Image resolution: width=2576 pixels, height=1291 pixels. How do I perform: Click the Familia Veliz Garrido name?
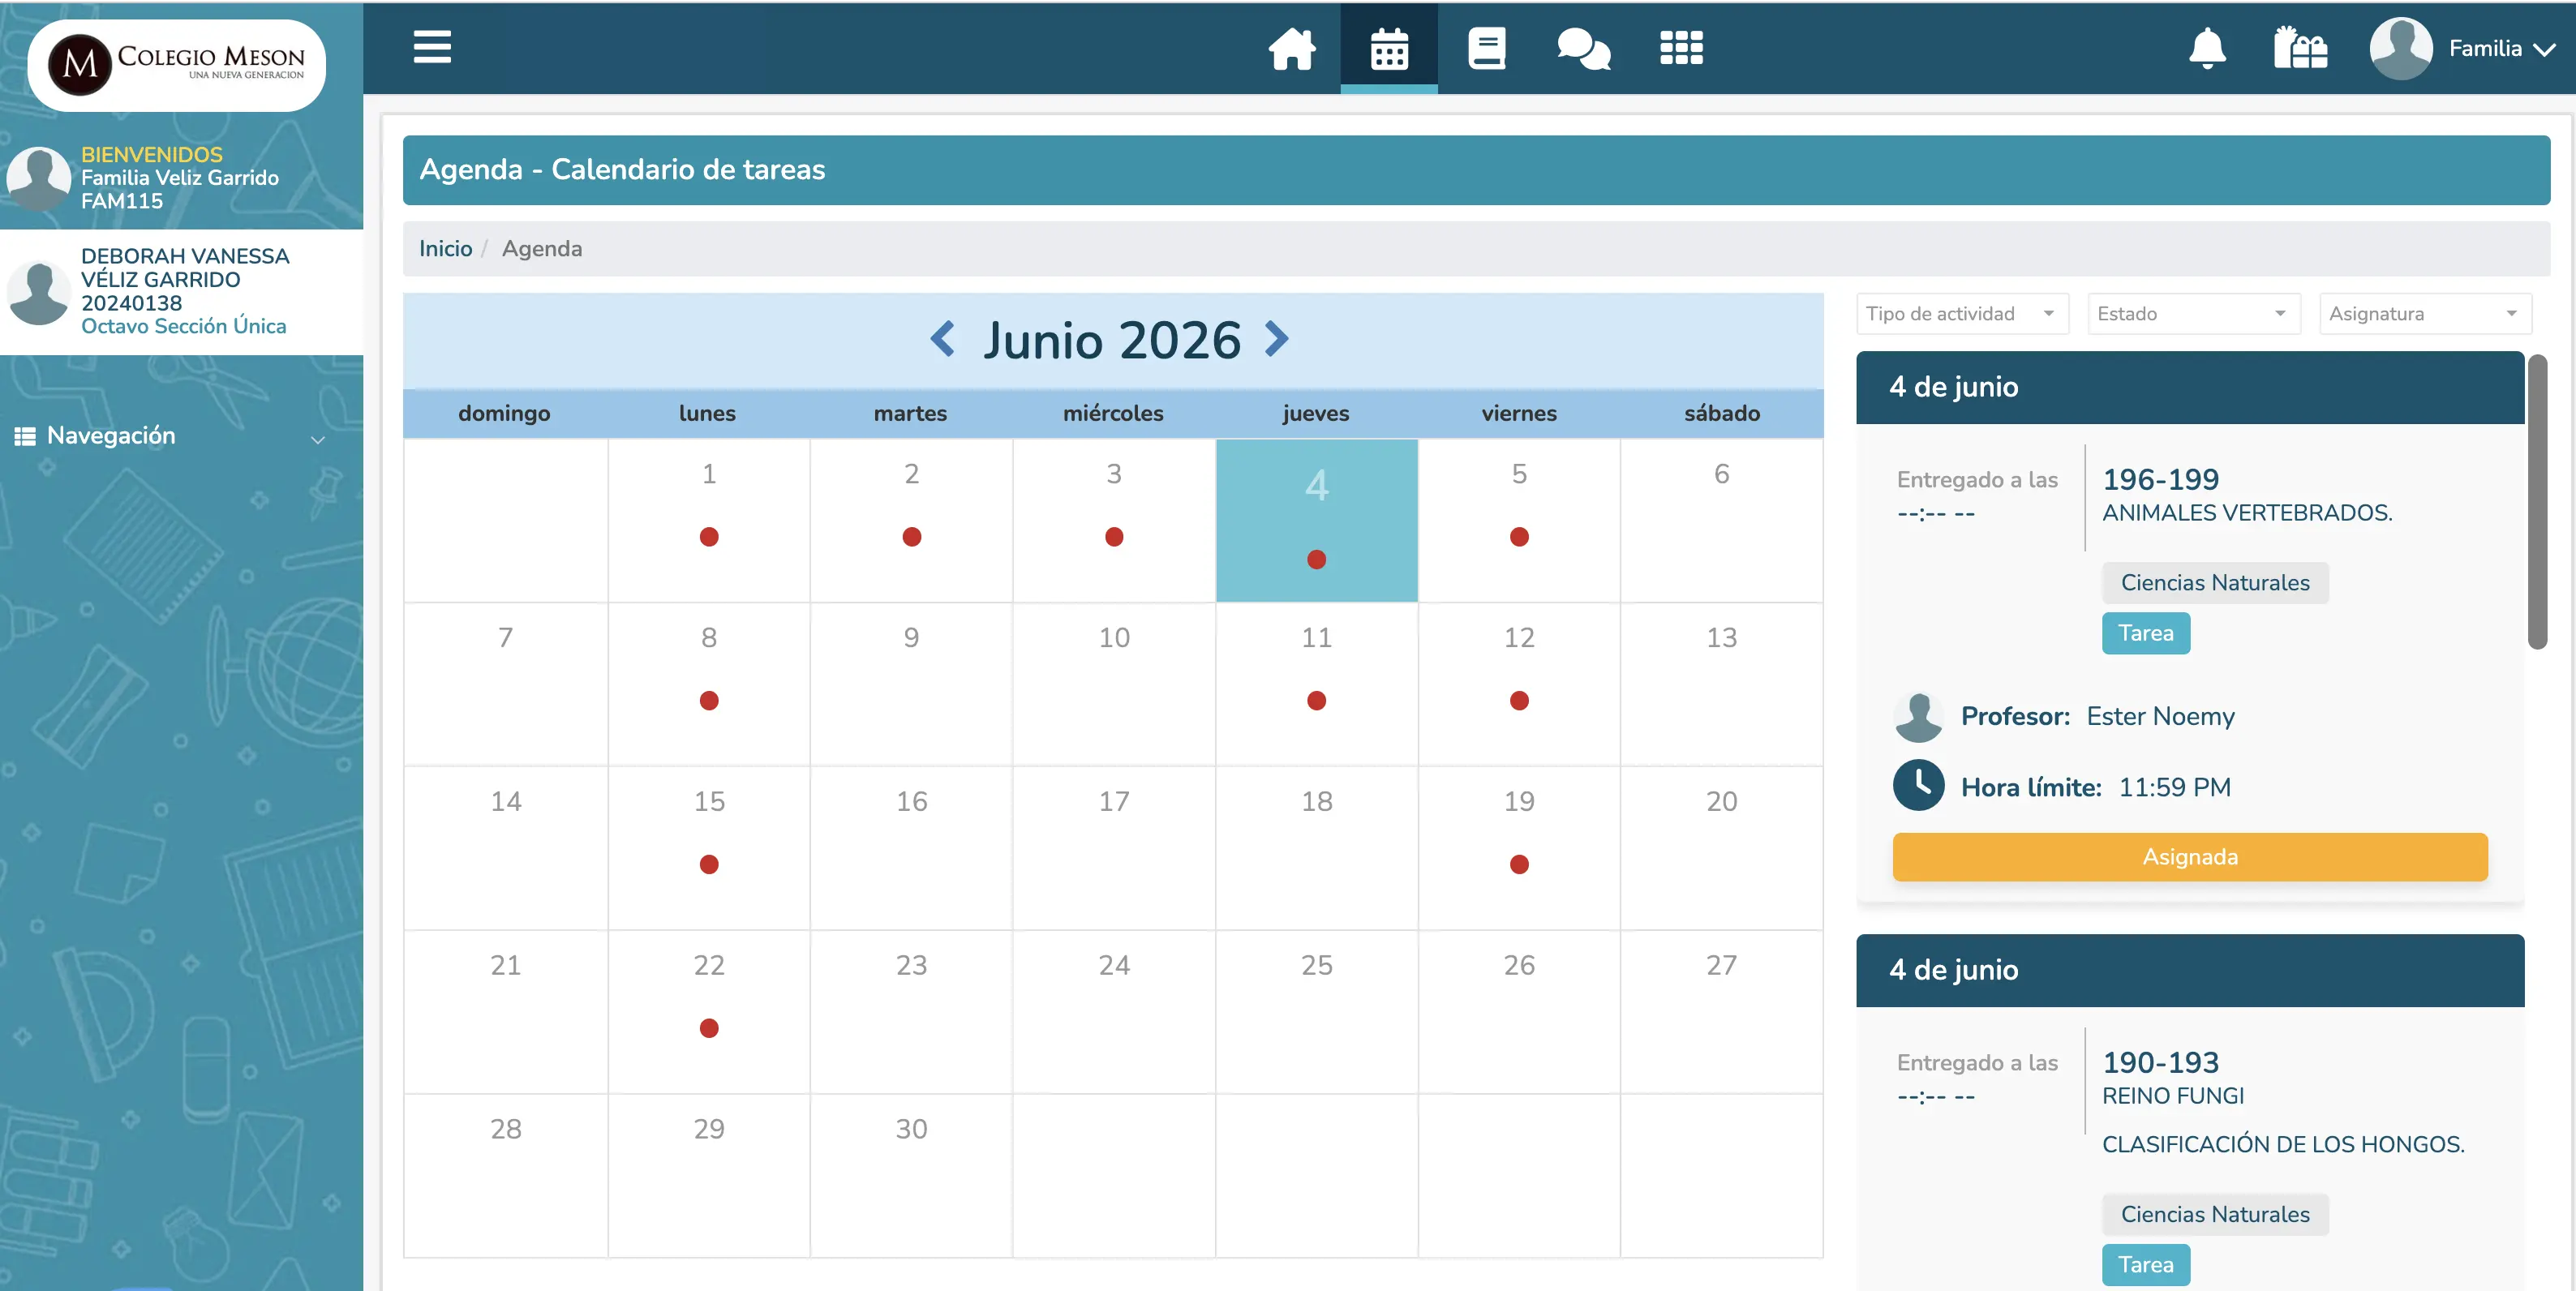[180, 178]
